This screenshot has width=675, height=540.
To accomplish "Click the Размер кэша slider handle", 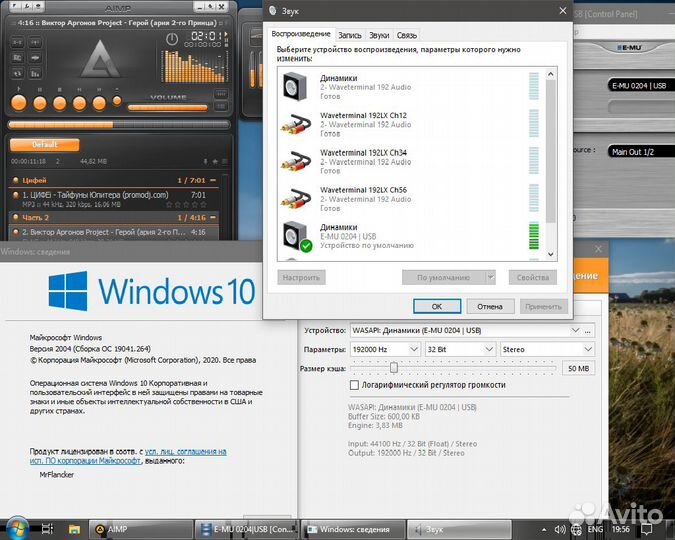I will click(394, 368).
